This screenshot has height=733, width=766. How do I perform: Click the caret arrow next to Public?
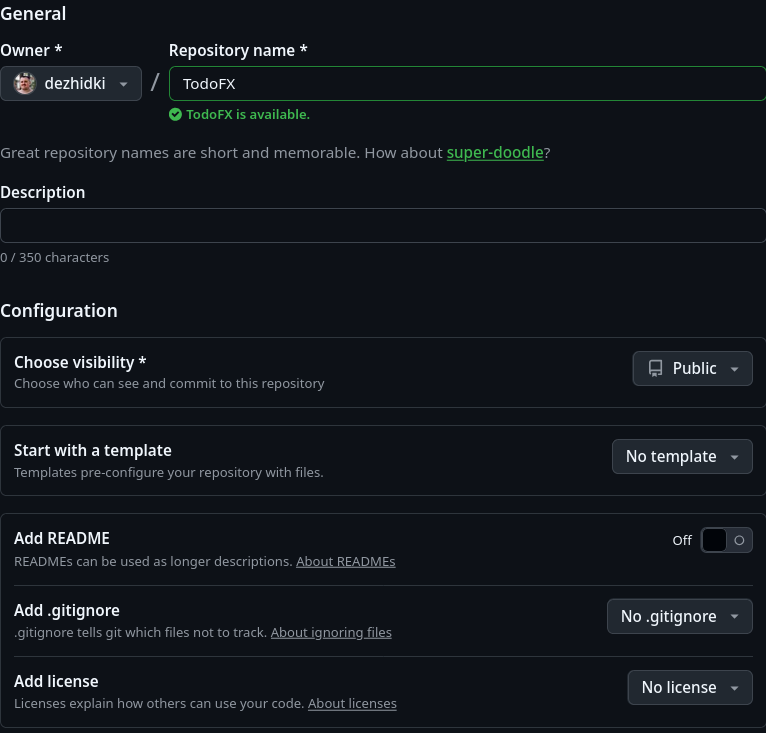click(x=735, y=369)
